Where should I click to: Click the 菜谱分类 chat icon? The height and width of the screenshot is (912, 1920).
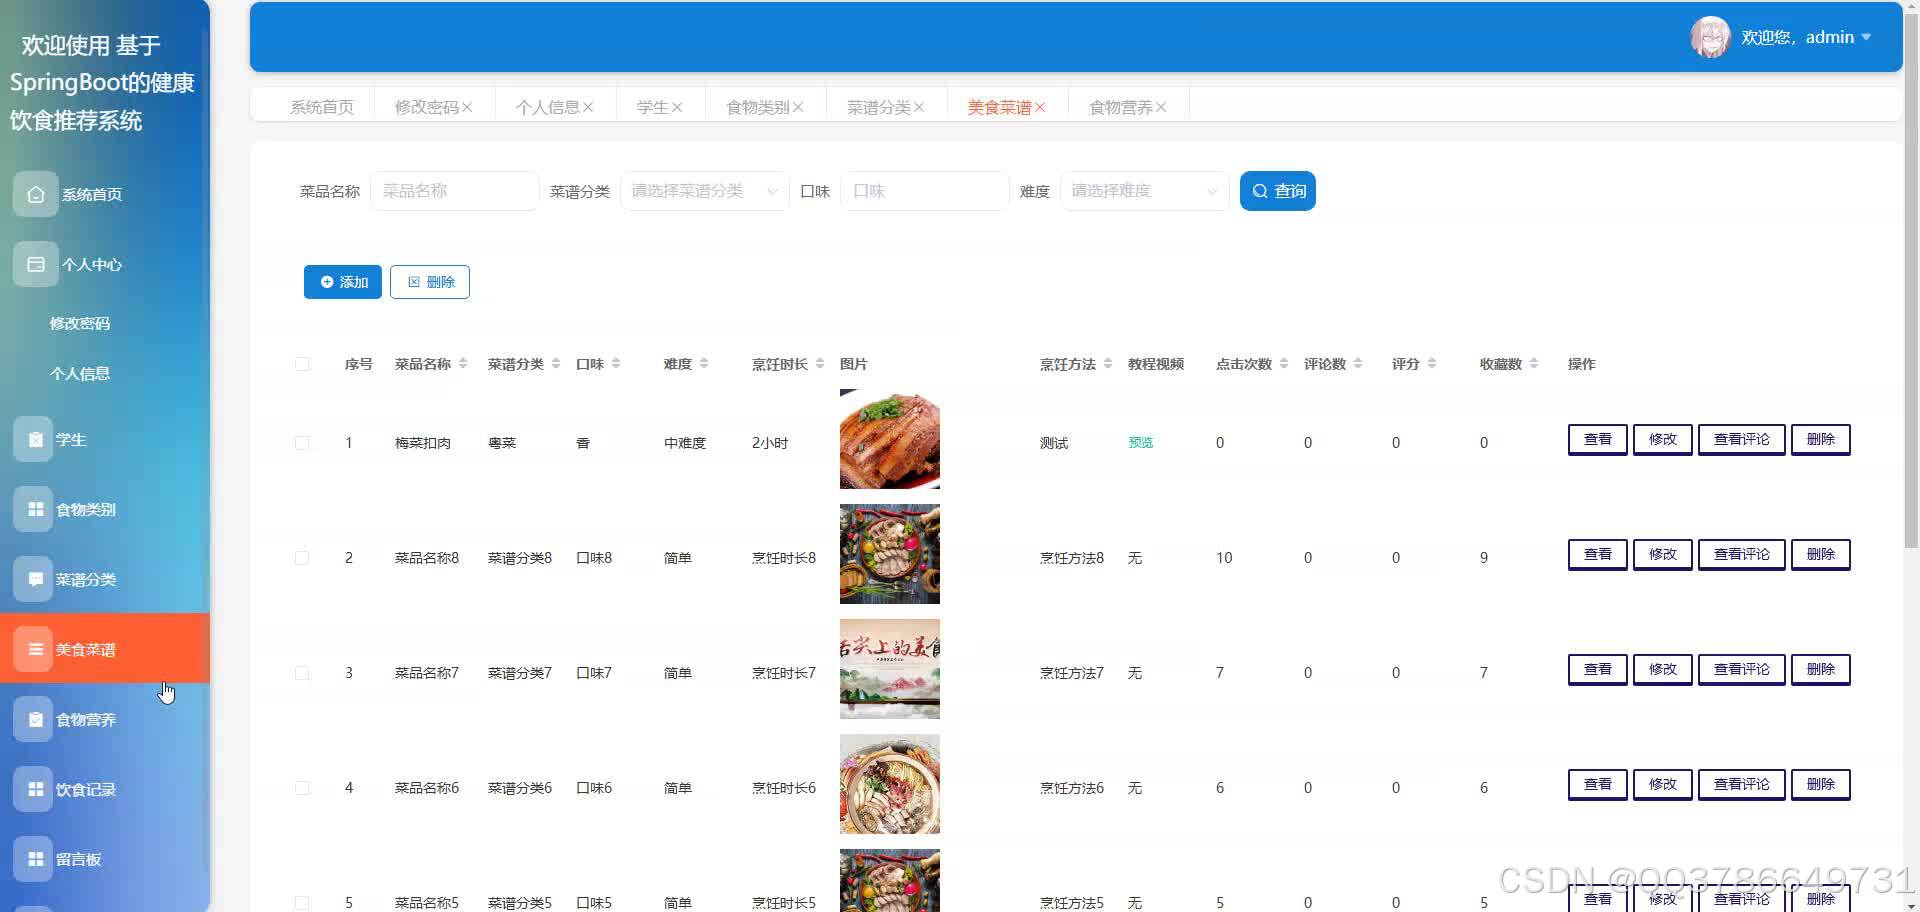34,579
